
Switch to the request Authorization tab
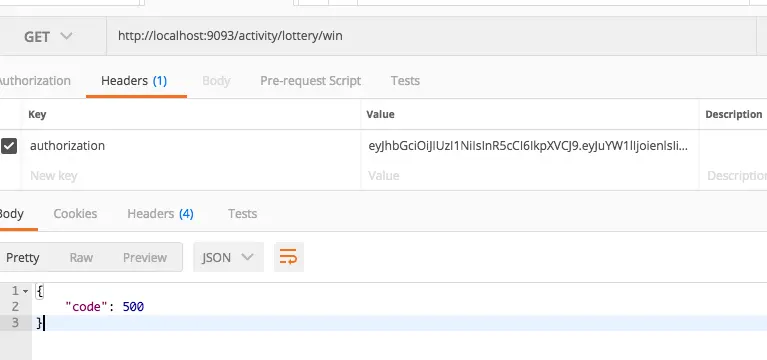34,81
